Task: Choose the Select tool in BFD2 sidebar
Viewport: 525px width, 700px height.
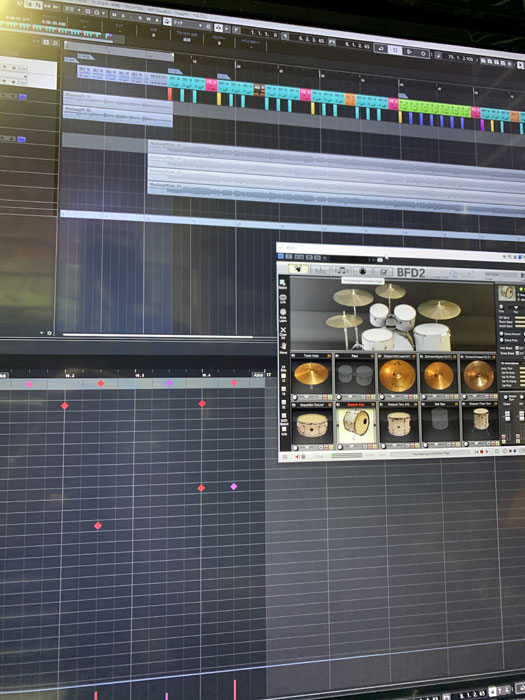Action: pos(283,284)
